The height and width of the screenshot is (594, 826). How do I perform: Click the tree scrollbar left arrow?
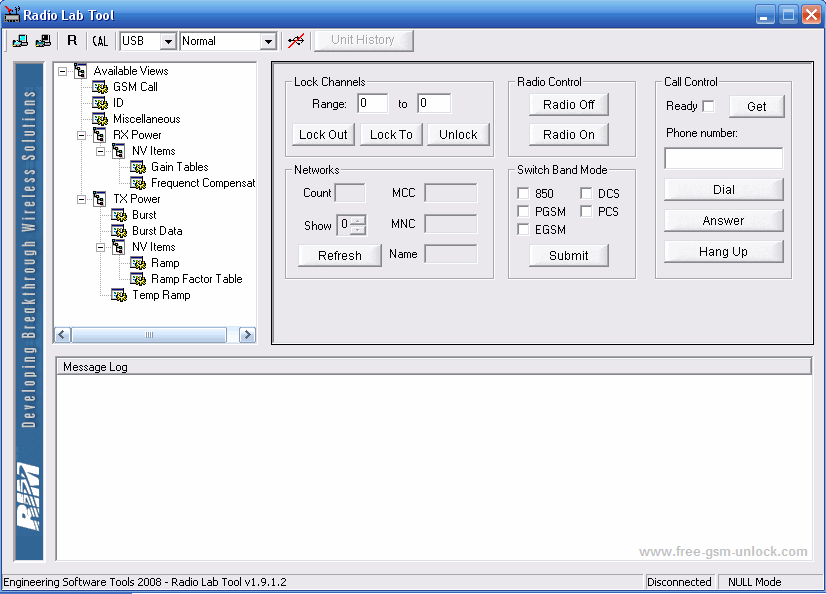tap(63, 335)
